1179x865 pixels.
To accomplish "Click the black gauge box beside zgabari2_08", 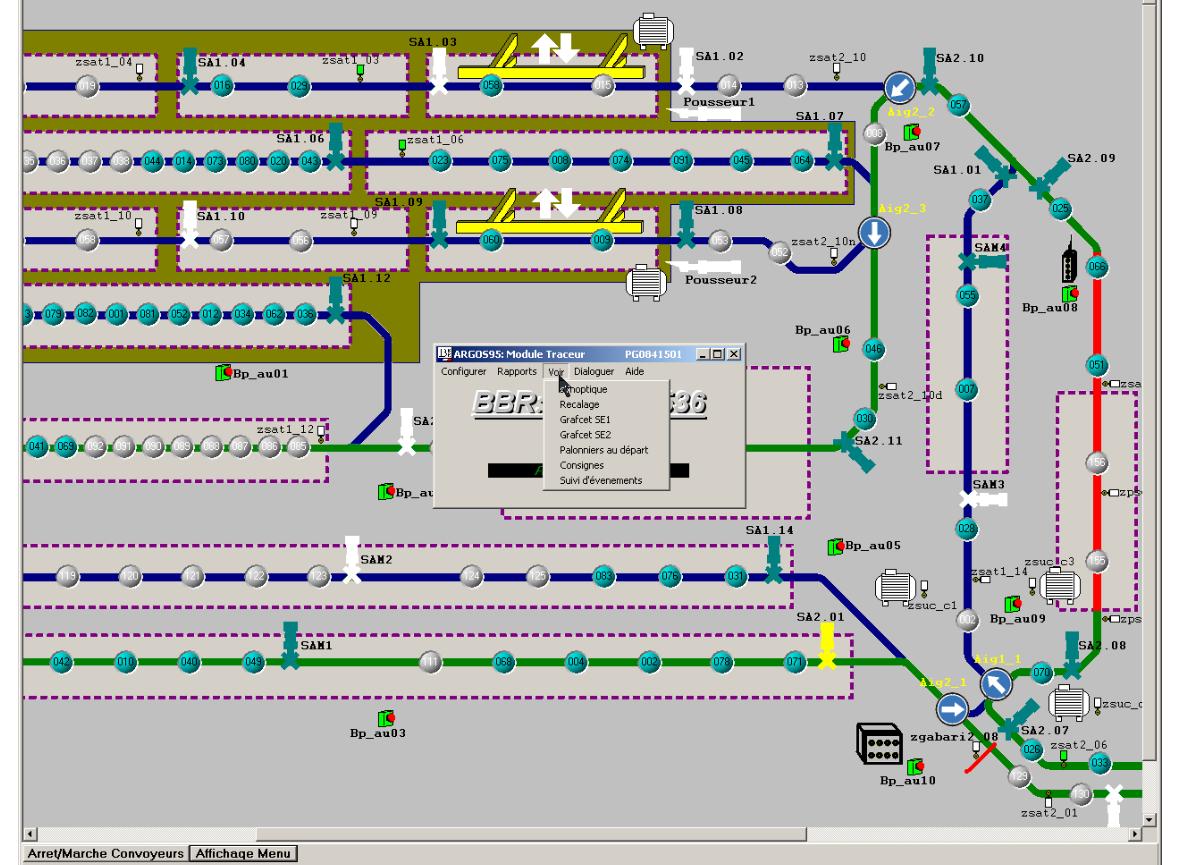I will [x=880, y=743].
